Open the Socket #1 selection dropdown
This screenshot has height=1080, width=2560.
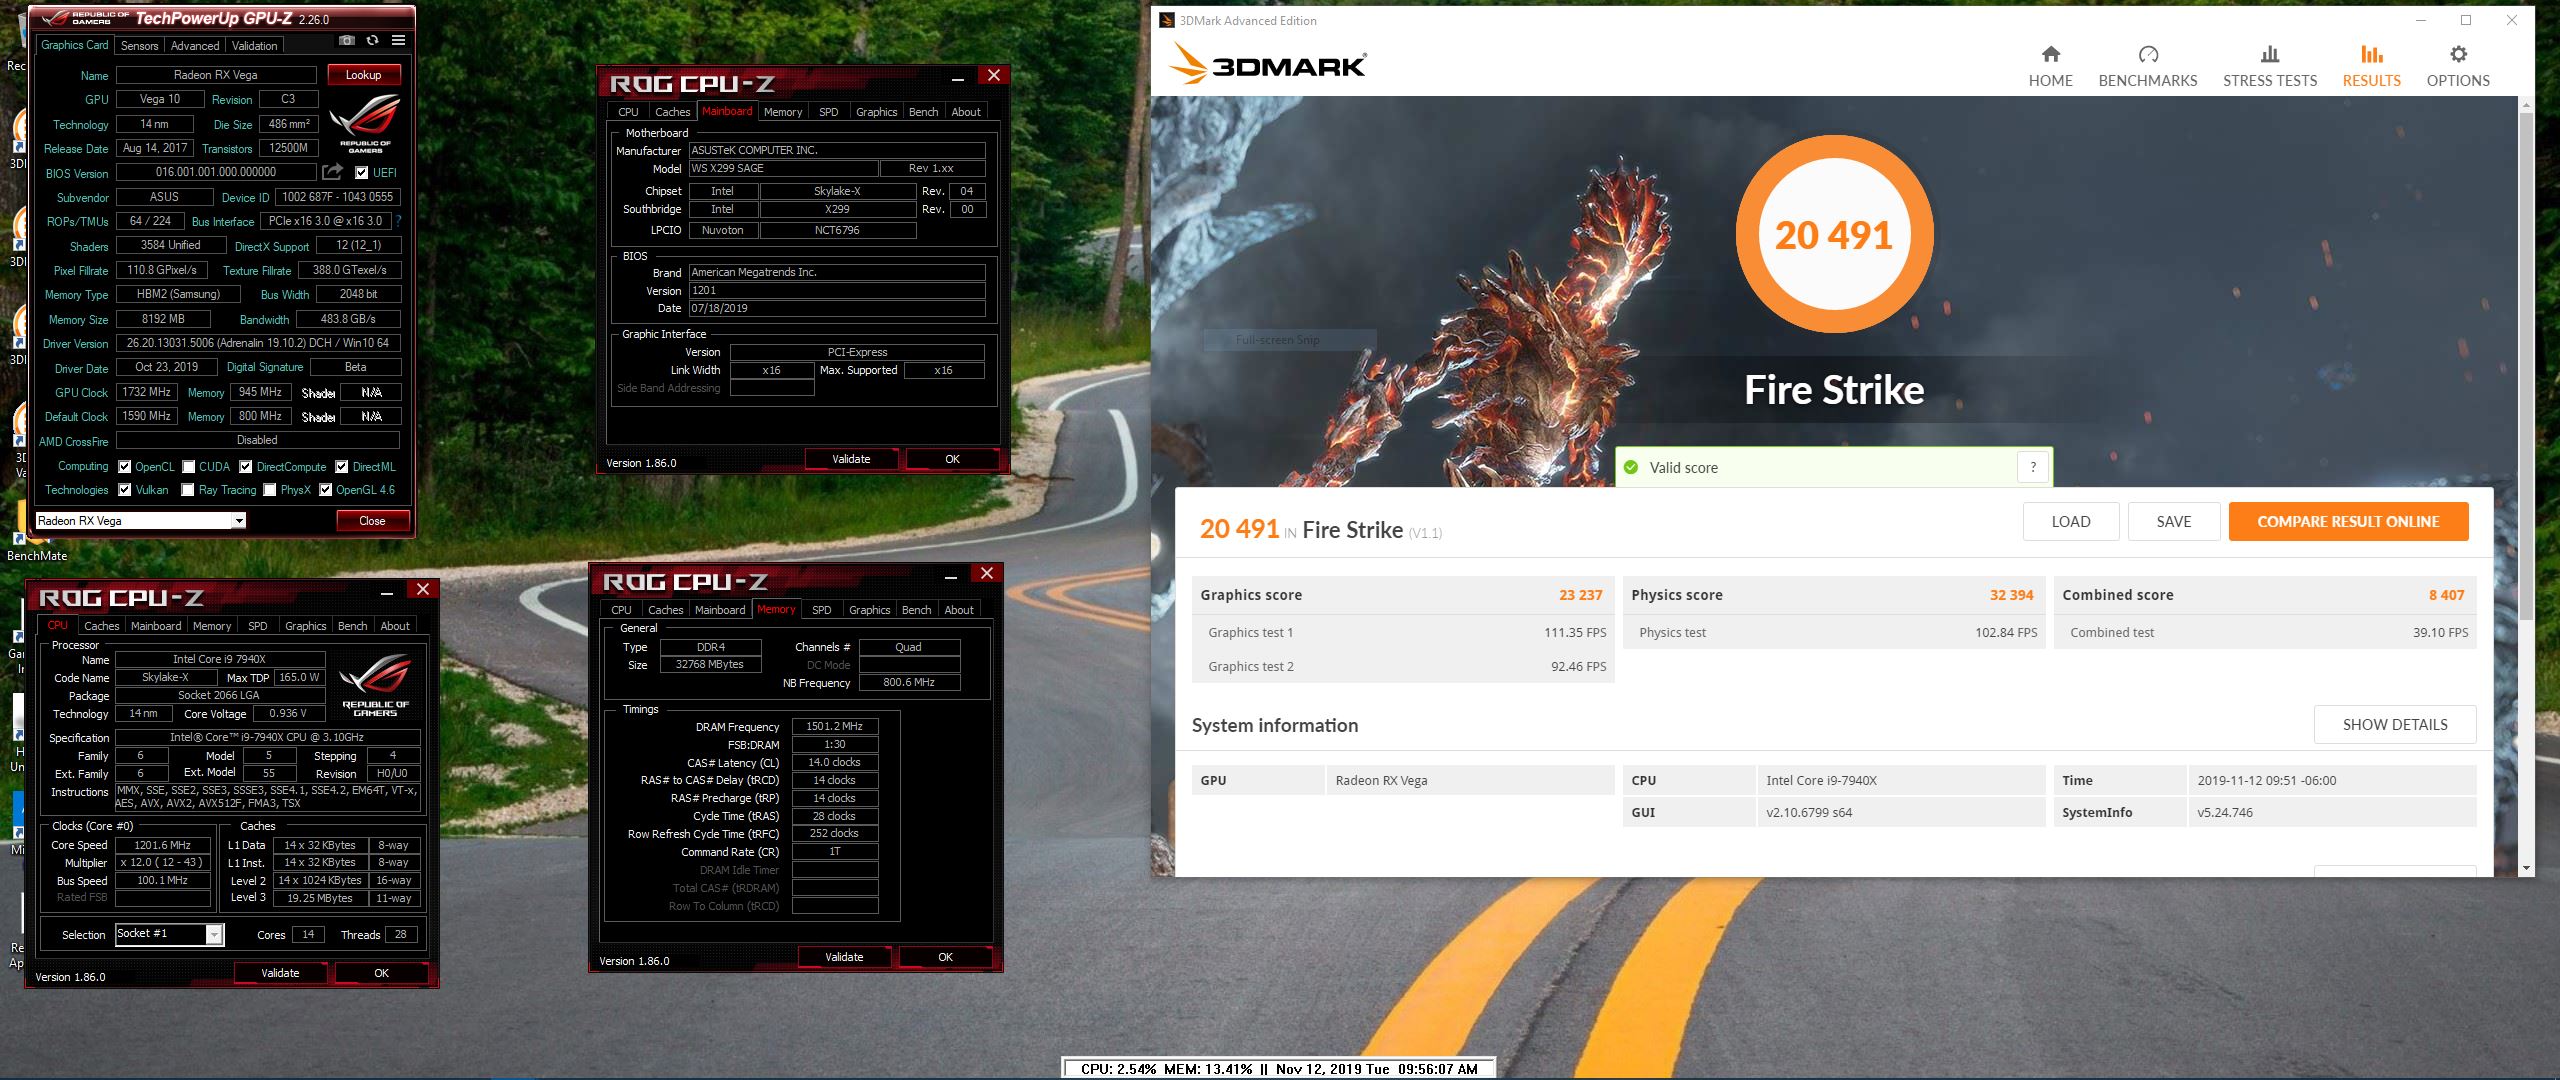click(170, 934)
